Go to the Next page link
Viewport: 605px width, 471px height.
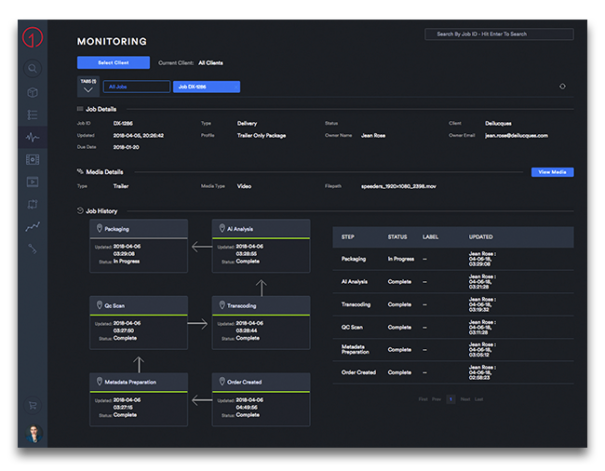click(465, 399)
